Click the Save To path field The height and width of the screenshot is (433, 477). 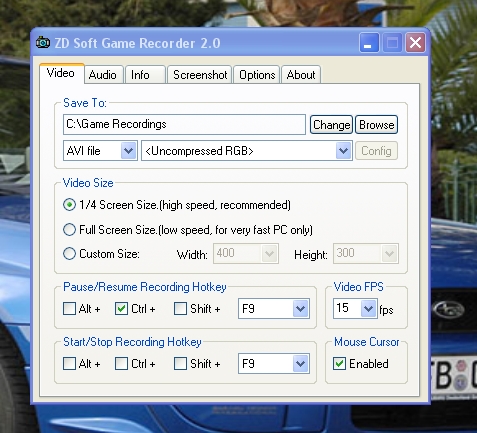[x=184, y=124]
